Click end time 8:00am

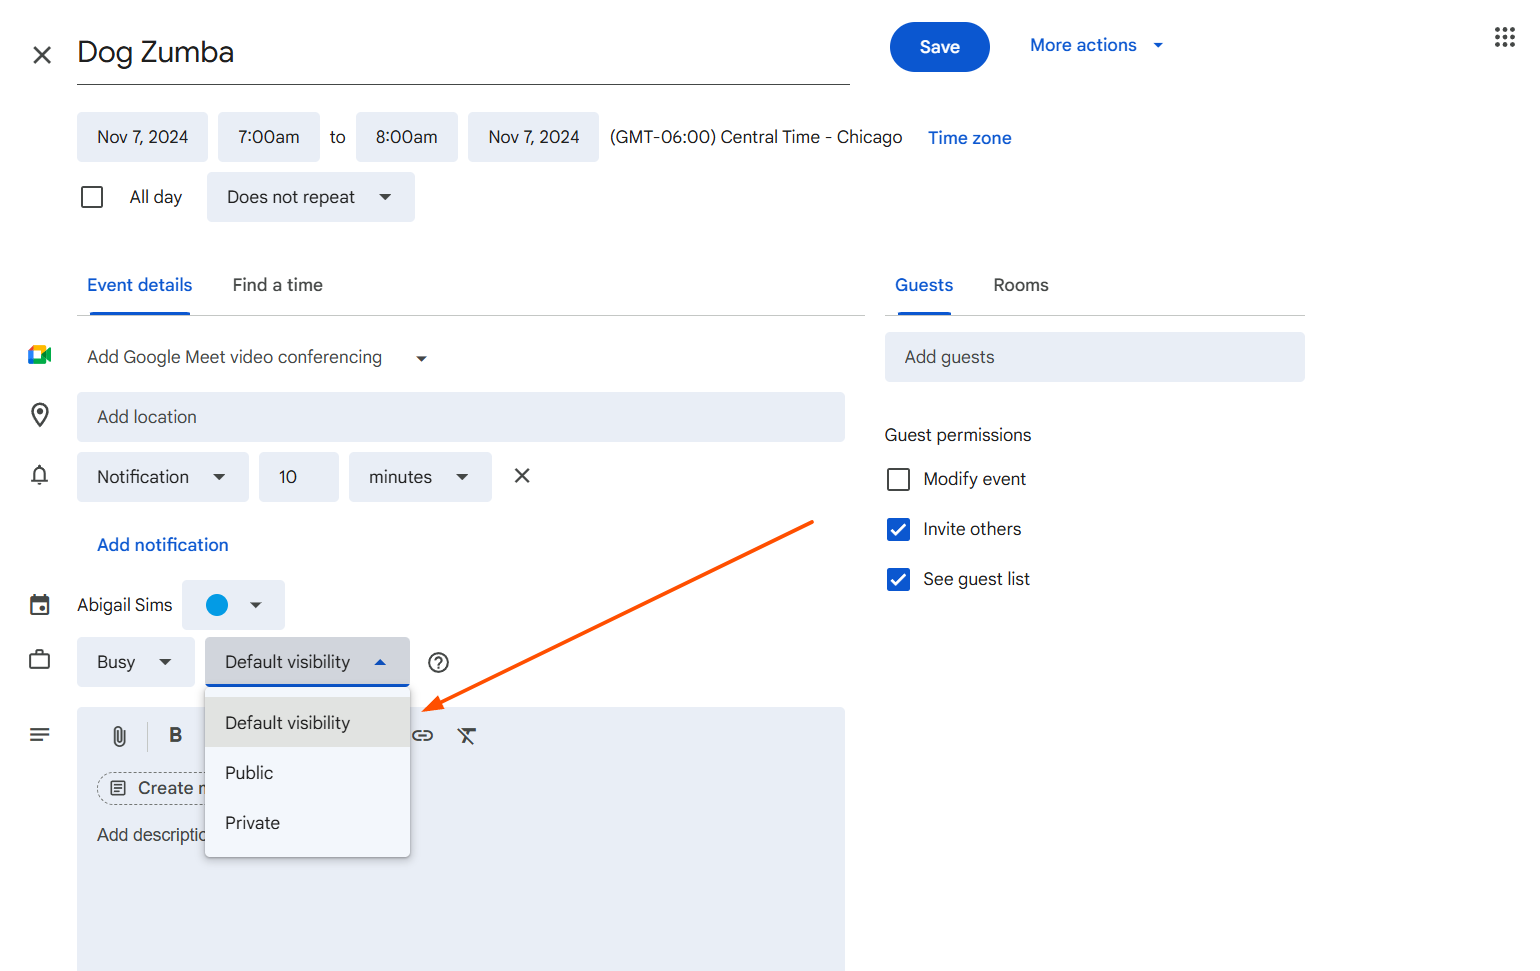click(x=407, y=137)
